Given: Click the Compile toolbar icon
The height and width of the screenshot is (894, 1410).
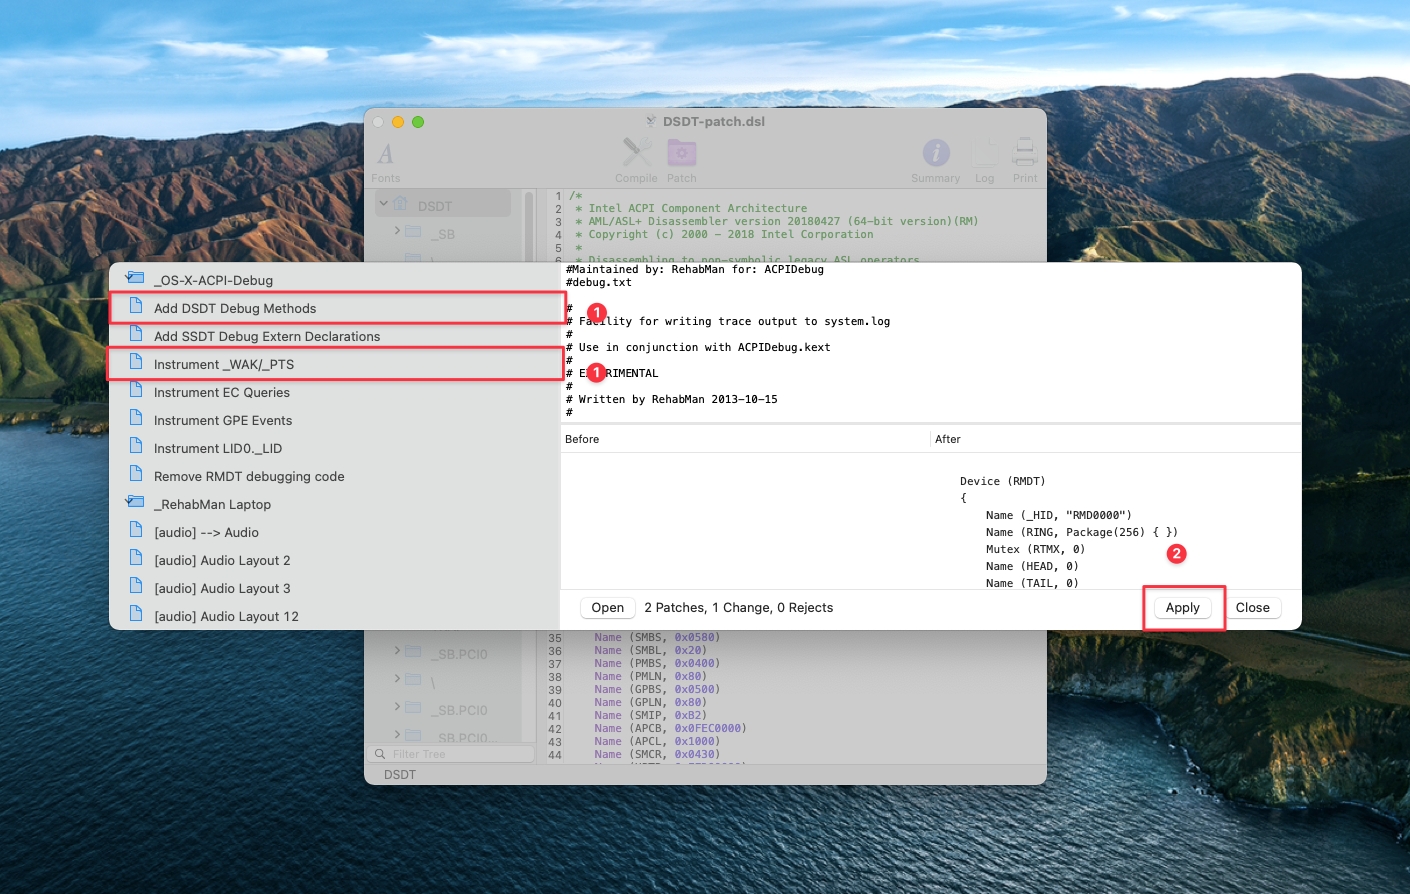Looking at the screenshot, I should click(636, 153).
